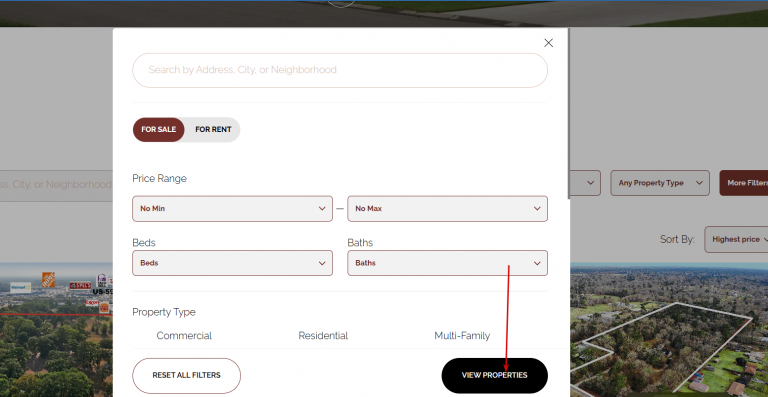Click the address search field in the dialog

pyautogui.click(x=340, y=70)
